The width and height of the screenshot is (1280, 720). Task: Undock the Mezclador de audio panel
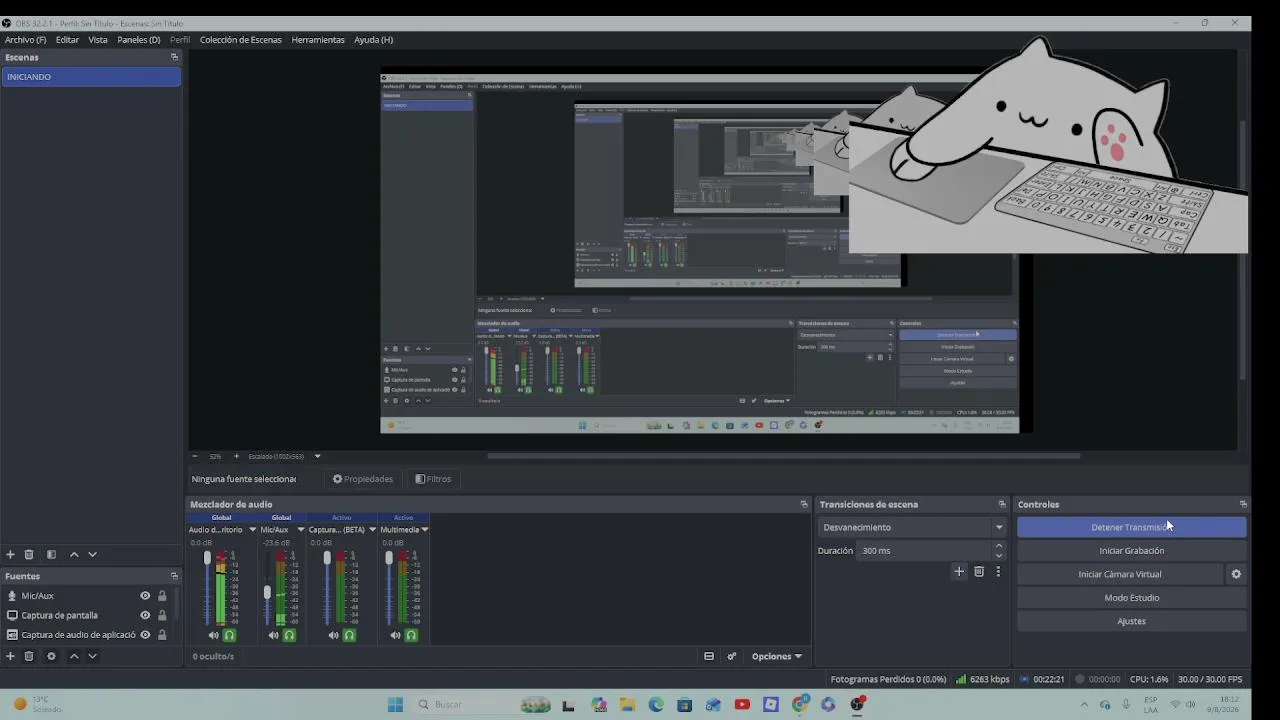(x=804, y=504)
